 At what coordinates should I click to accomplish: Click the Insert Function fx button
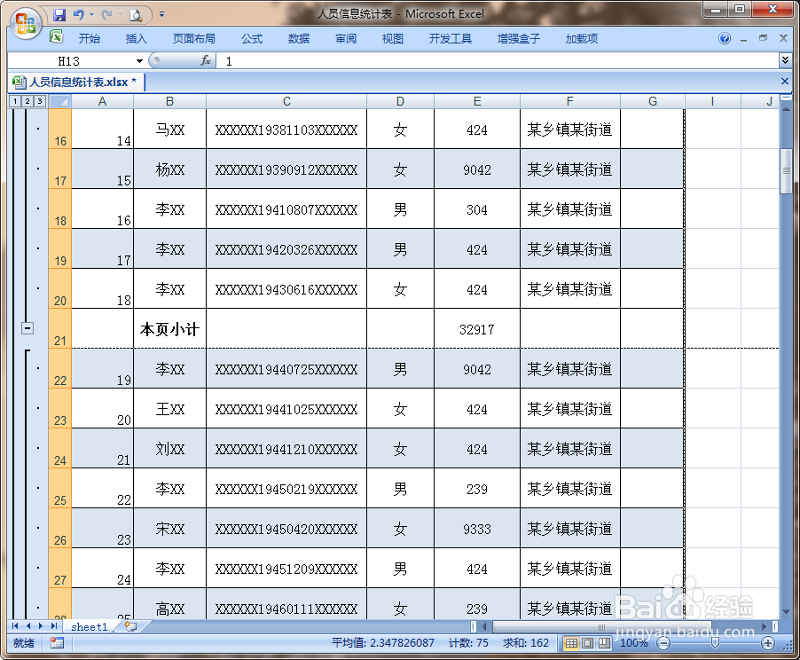[x=206, y=61]
